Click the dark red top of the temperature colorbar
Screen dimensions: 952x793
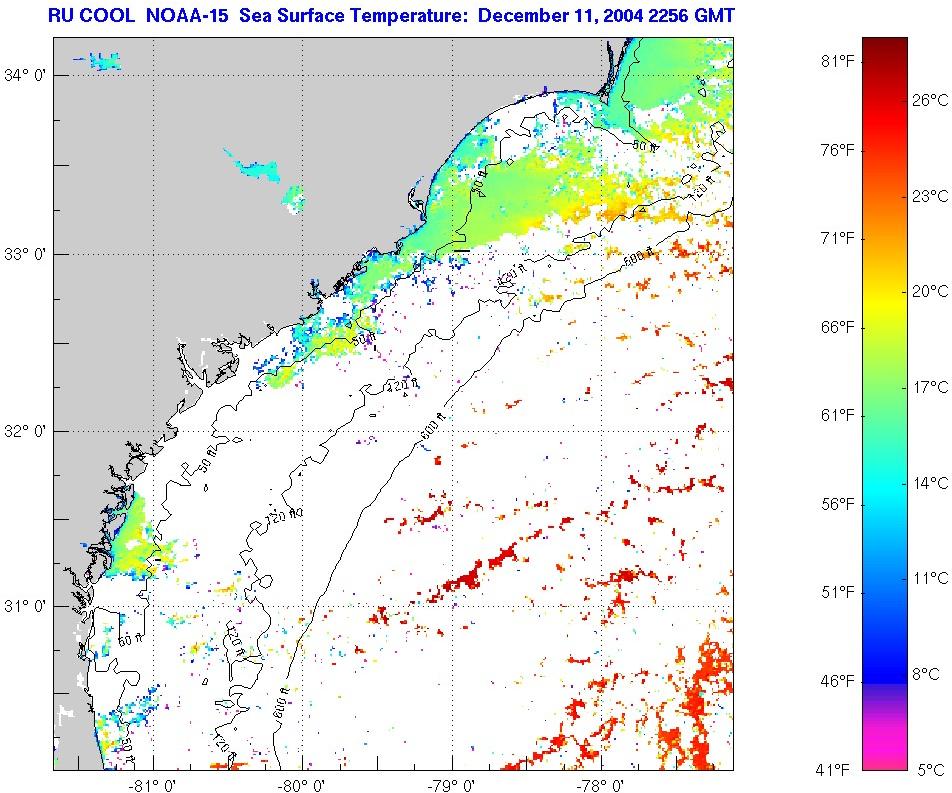(885, 49)
